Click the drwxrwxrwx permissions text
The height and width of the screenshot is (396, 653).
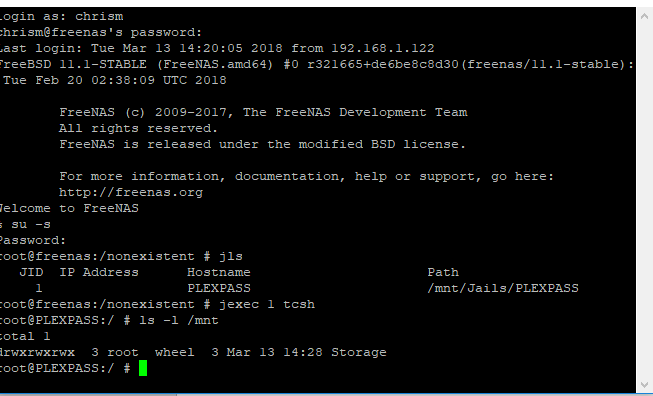coord(37,352)
